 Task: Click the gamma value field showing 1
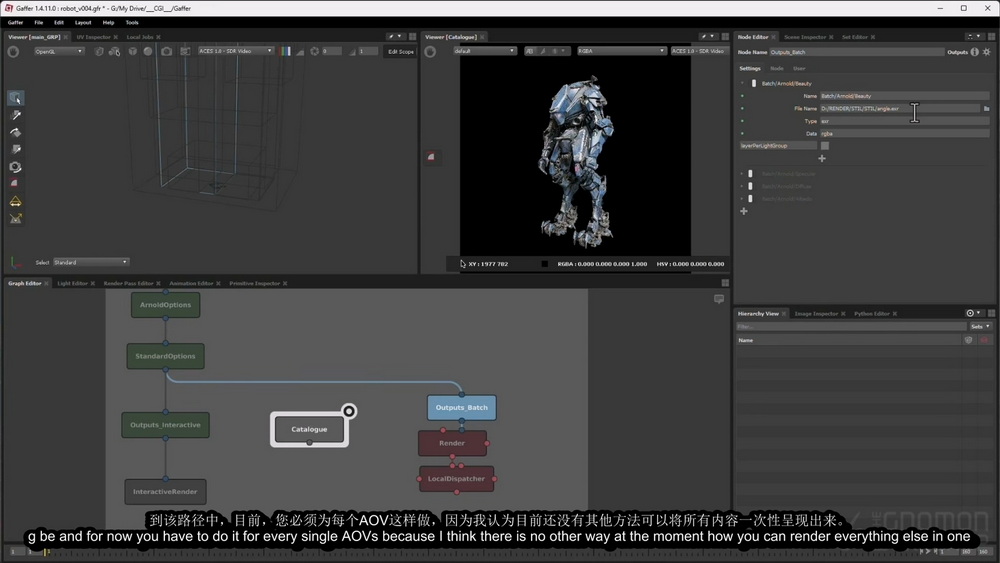(x=367, y=51)
